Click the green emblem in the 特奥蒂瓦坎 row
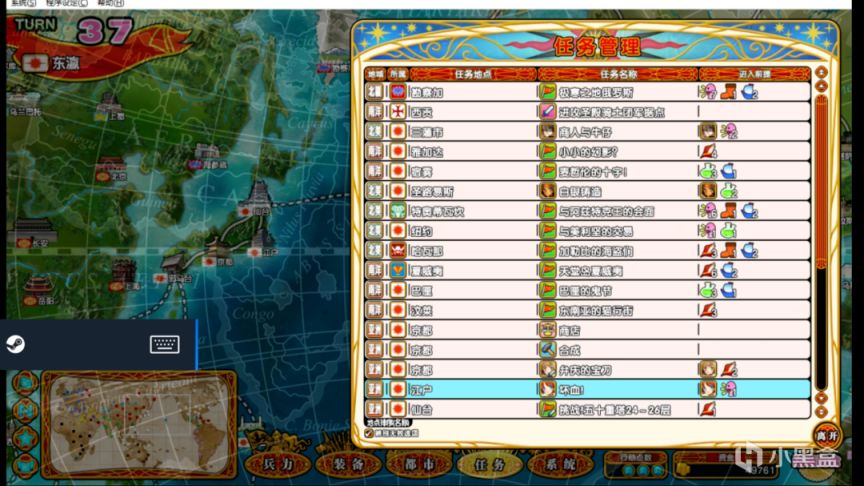 pos(398,210)
